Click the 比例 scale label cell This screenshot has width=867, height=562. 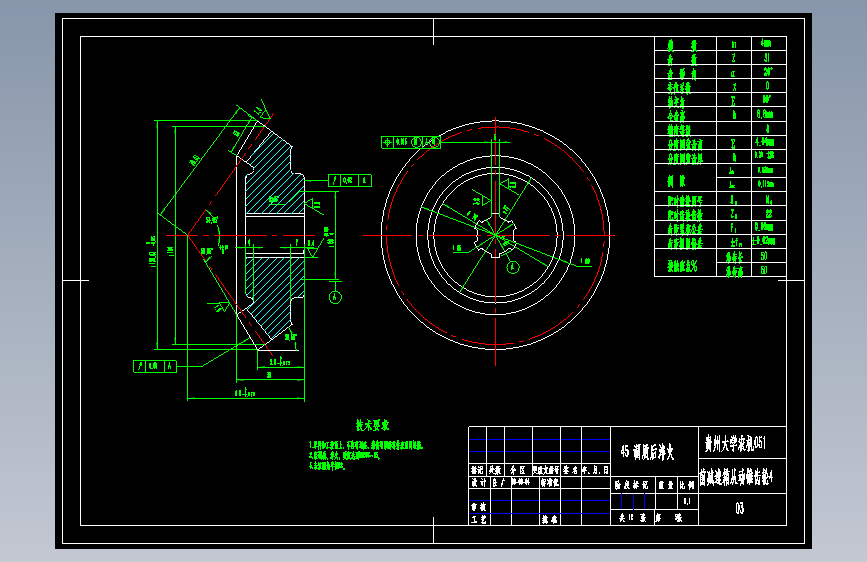click(x=687, y=485)
